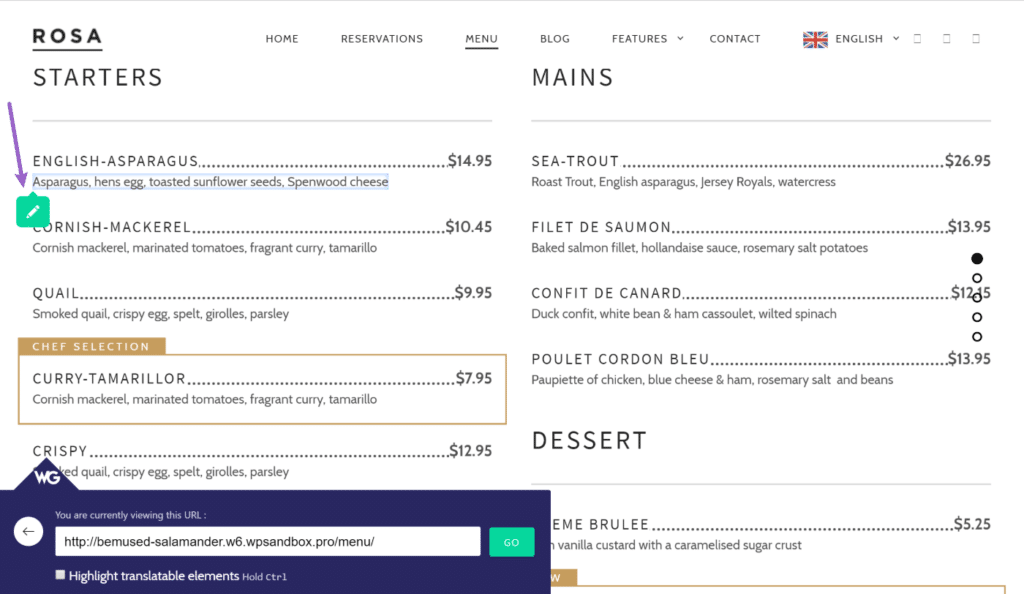Select the last hollow section navigation dot

(977, 337)
